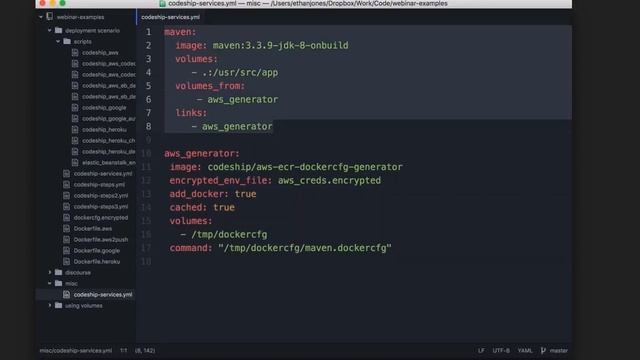
Task: Click the git branch icon beside master
Action: pos(543,350)
